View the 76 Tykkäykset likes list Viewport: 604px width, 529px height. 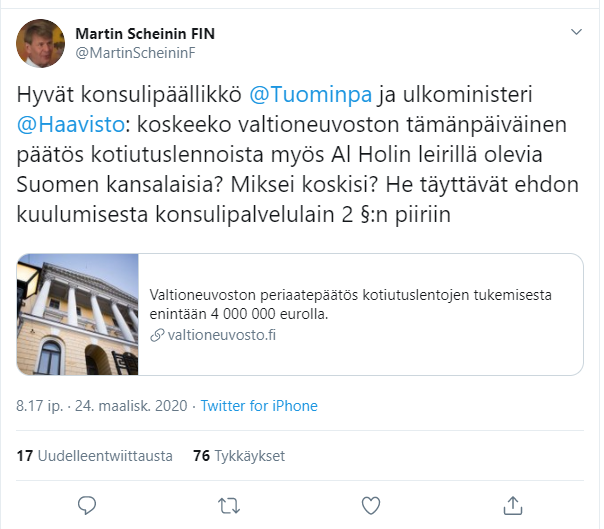point(238,455)
